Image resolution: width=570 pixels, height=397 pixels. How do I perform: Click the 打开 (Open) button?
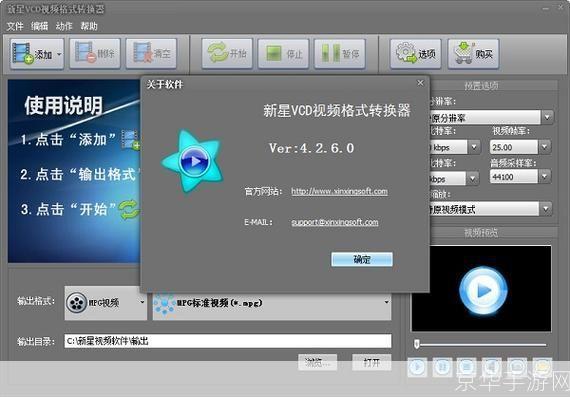click(372, 362)
